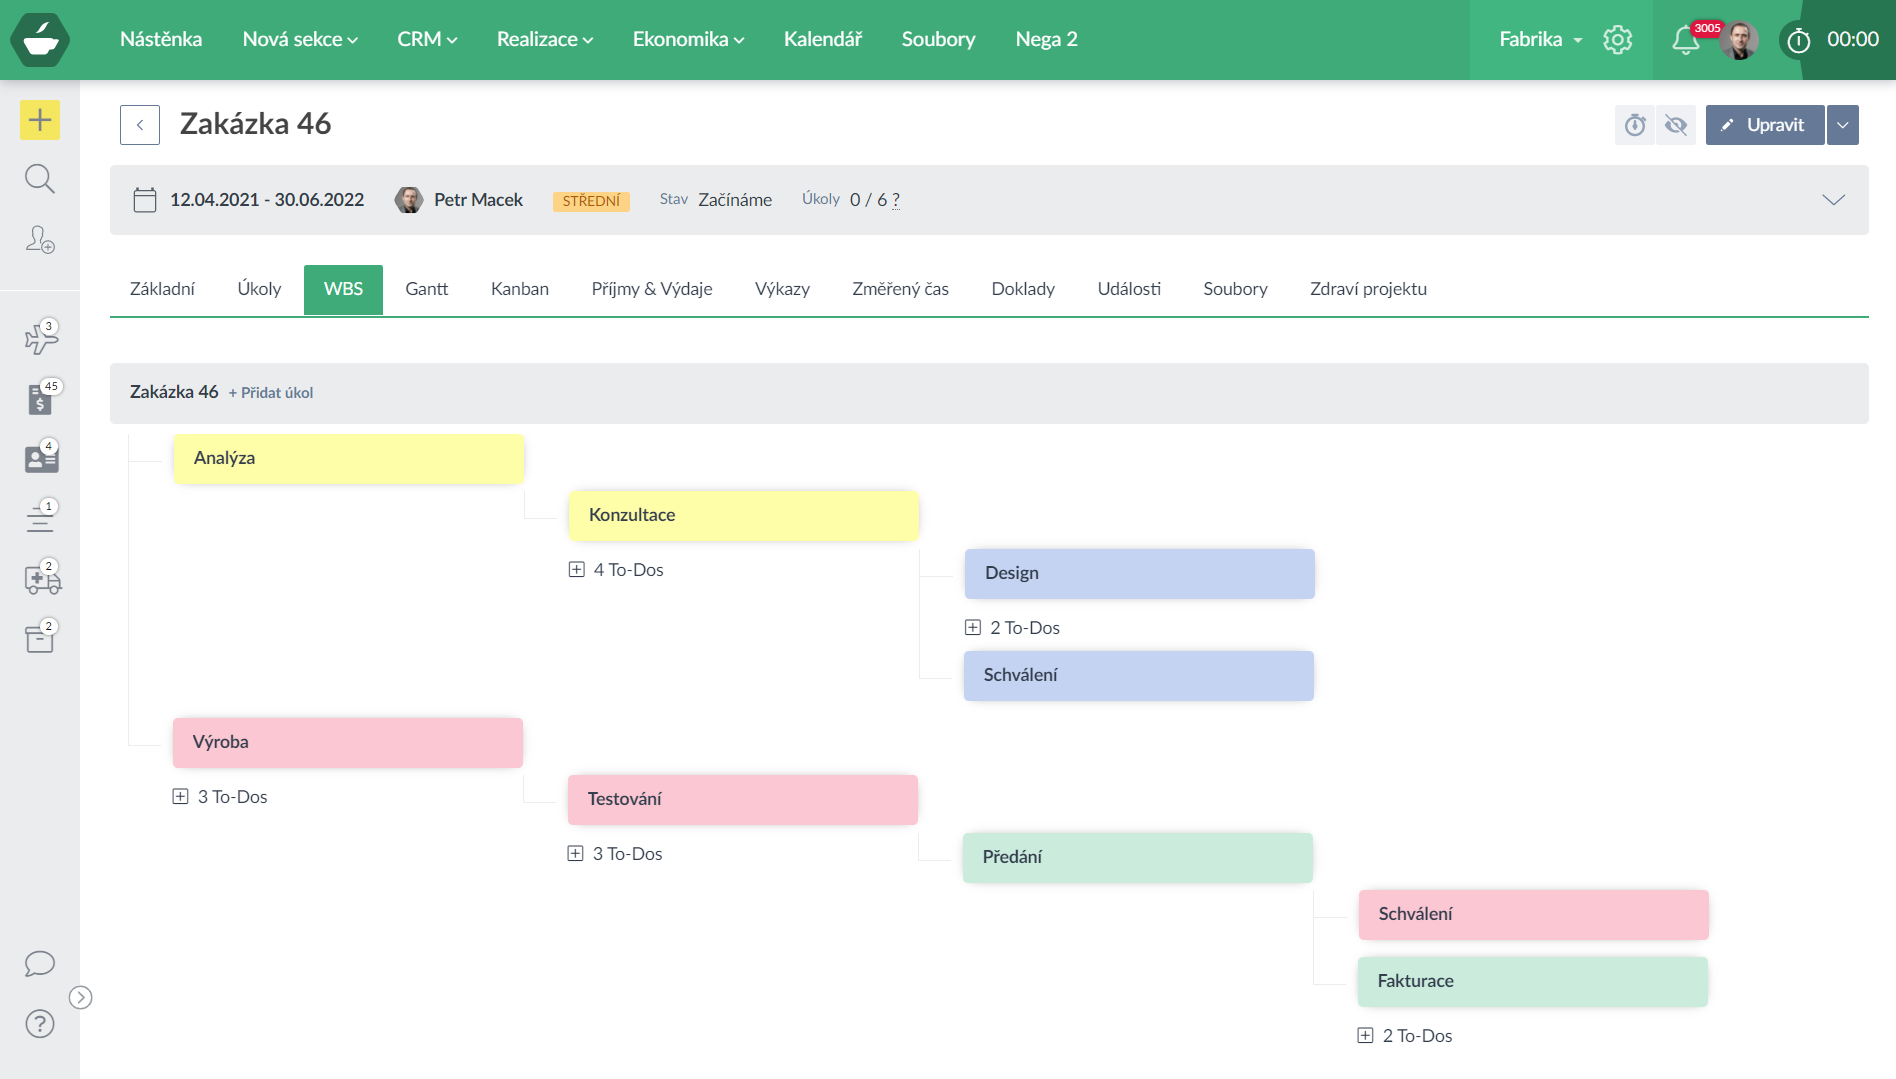This screenshot has width=1896, height=1079.
Task: Click the Přidat úkol link
Action: pyautogui.click(x=271, y=393)
